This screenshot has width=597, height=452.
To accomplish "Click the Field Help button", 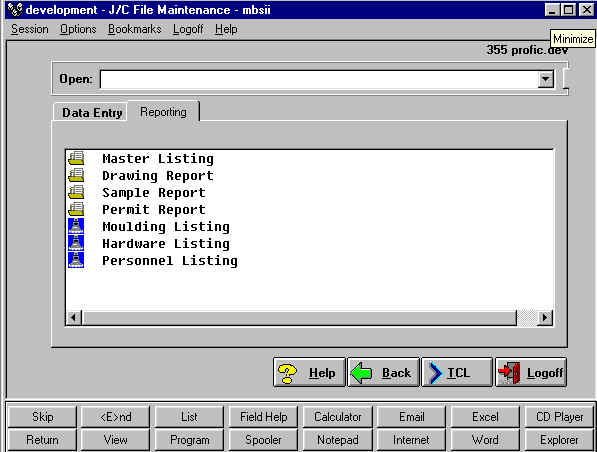I will coord(263,417).
